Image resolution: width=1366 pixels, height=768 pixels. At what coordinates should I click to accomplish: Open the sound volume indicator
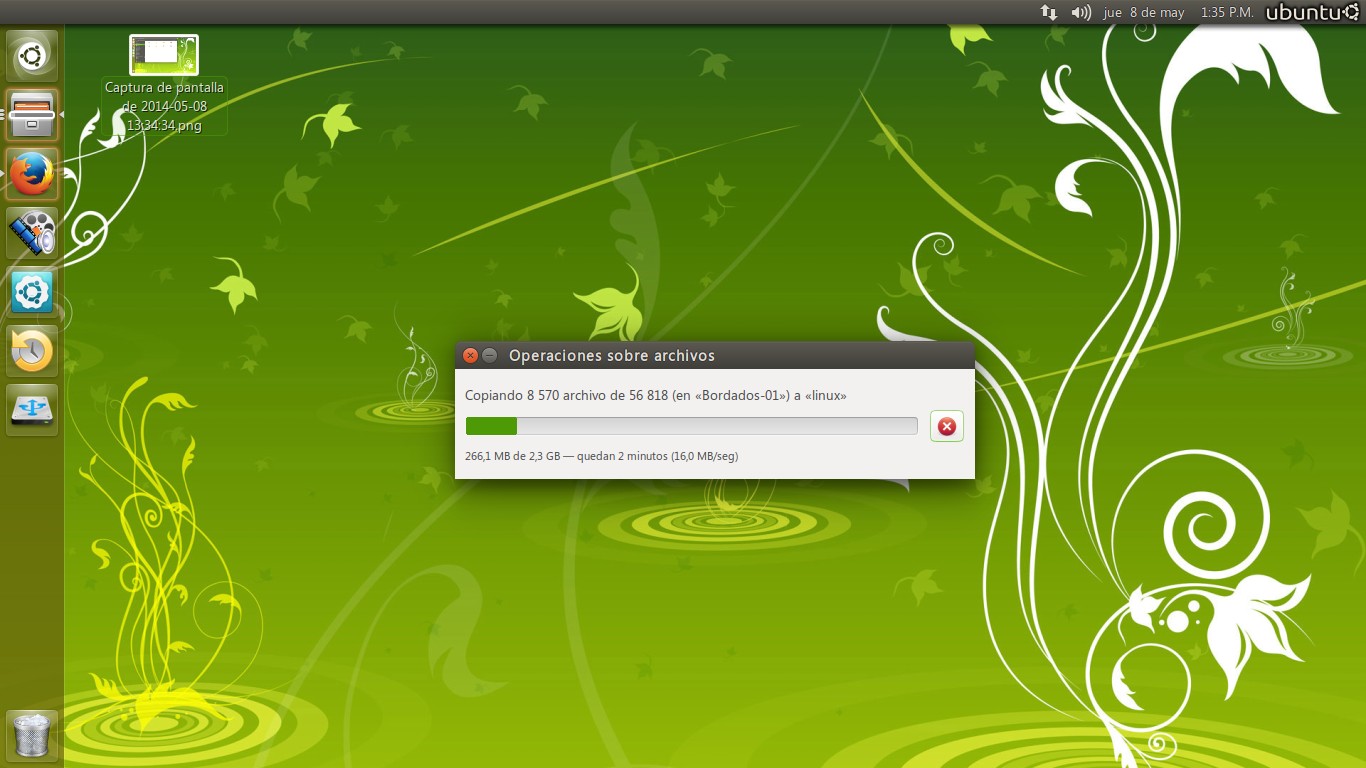(x=1081, y=13)
